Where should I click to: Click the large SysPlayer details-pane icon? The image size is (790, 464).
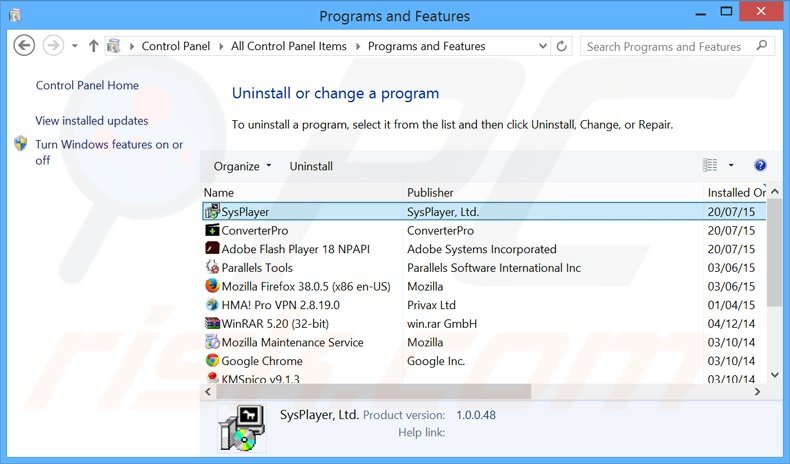point(242,428)
